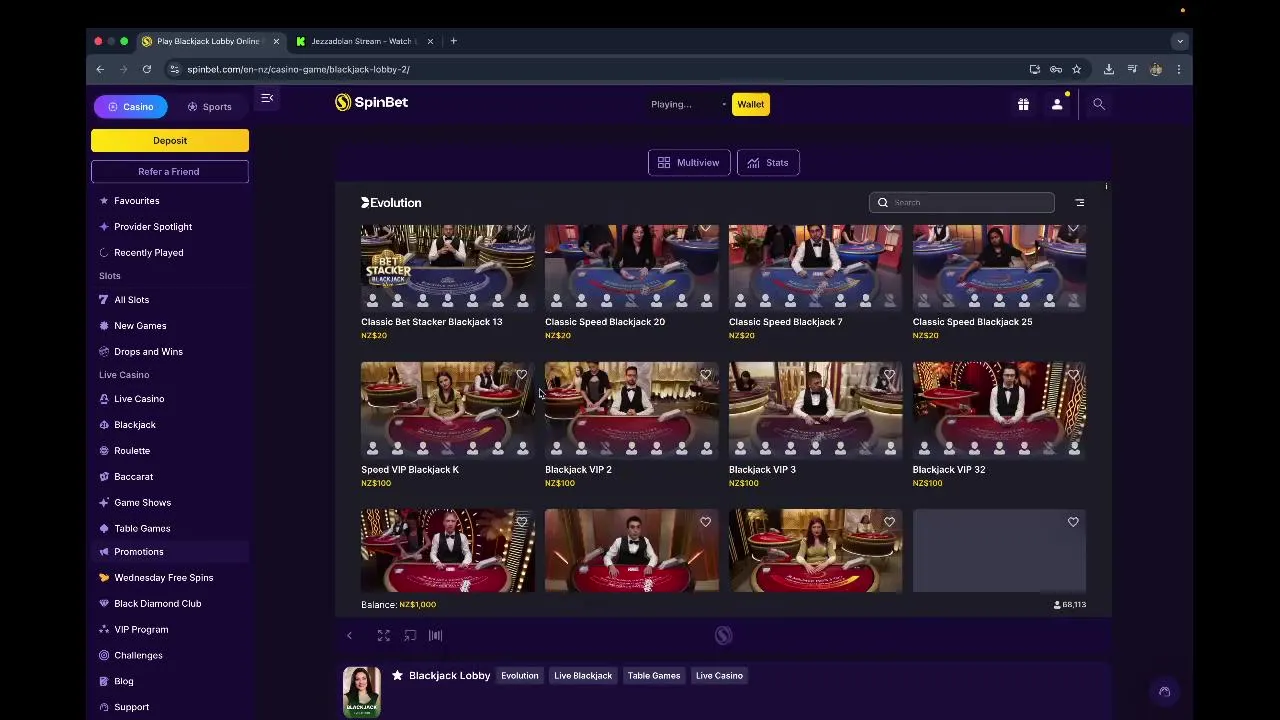The height and width of the screenshot is (720, 1280).
Task: Open Wednesday Free Spins promotion
Action: pos(163,578)
